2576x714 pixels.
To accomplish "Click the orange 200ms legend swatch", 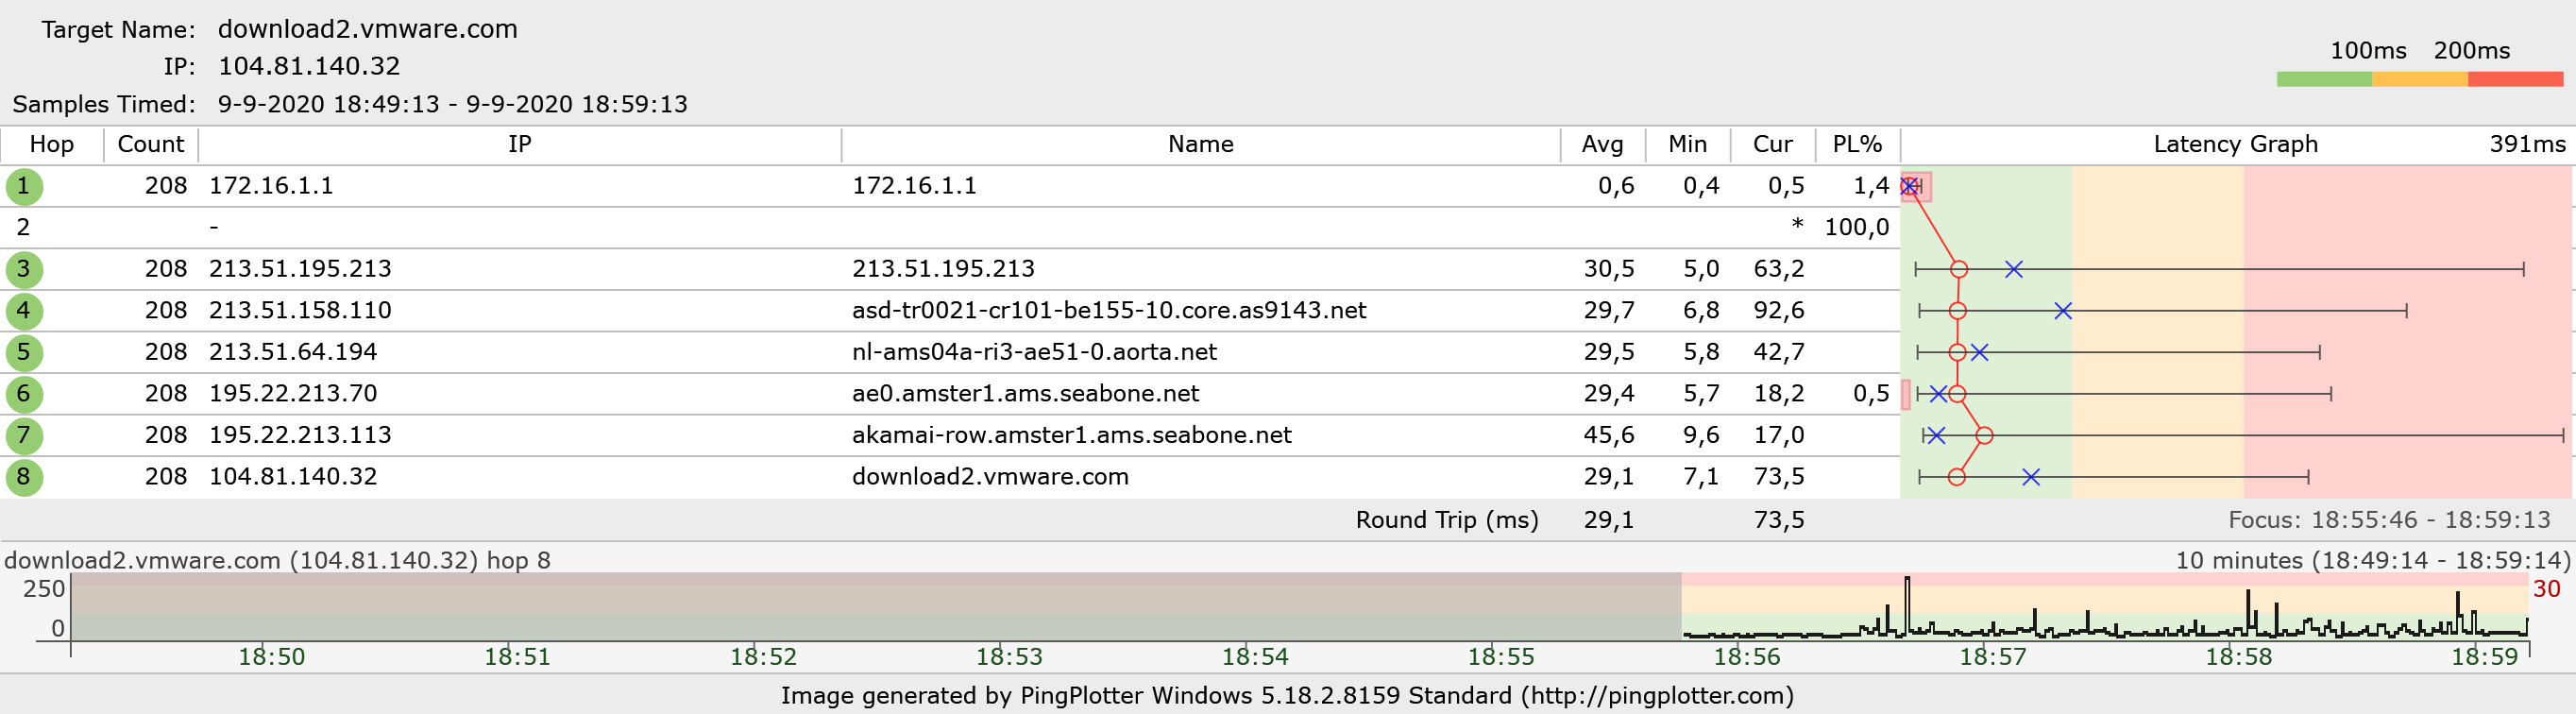I will pos(2420,79).
